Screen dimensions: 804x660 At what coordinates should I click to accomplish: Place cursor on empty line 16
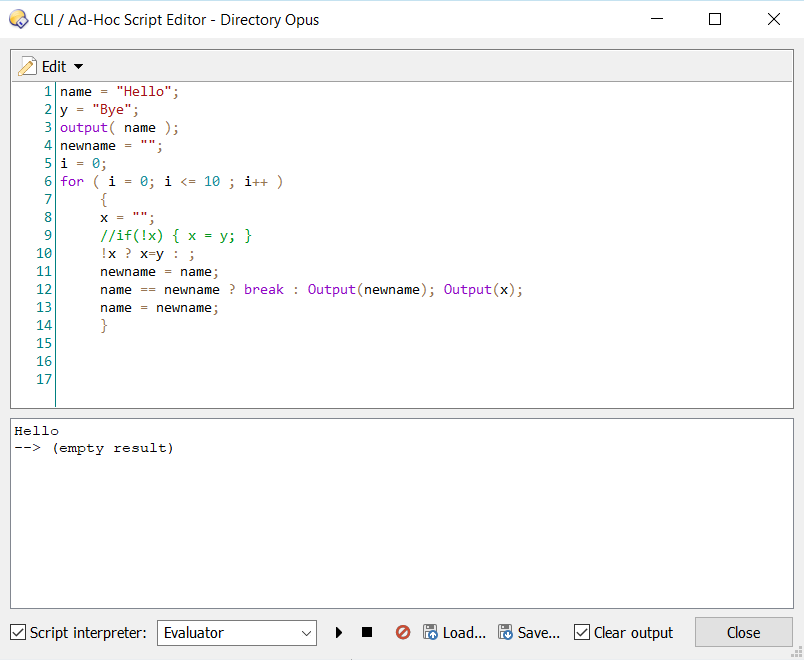point(200,362)
